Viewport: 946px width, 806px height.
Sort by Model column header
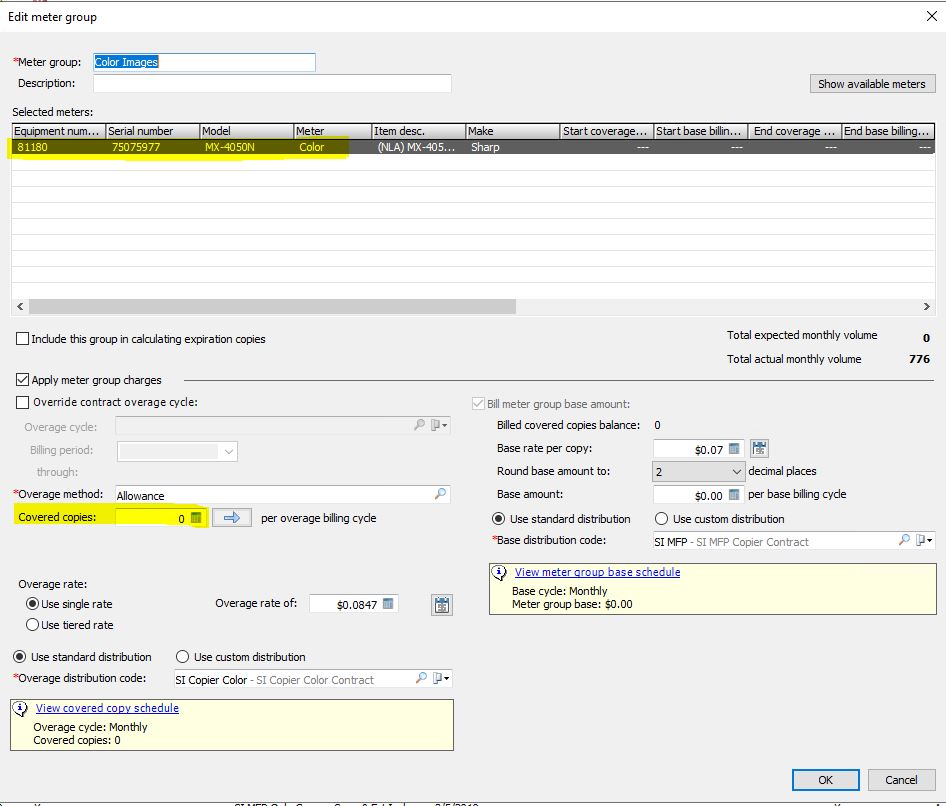(x=247, y=131)
